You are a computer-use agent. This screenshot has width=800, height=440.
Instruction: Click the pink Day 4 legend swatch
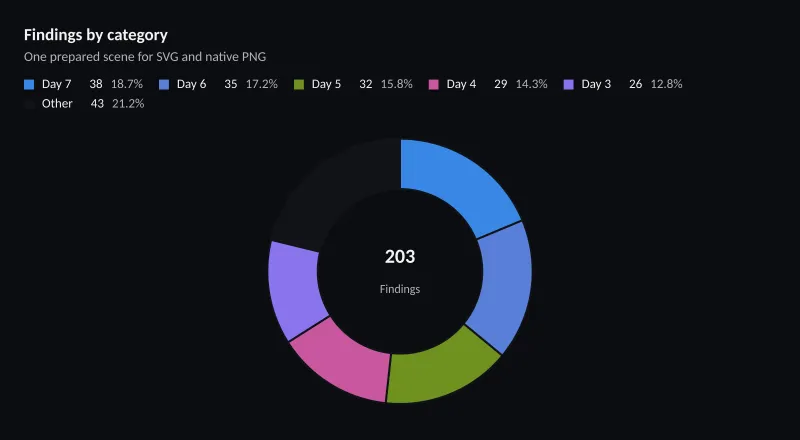click(434, 85)
